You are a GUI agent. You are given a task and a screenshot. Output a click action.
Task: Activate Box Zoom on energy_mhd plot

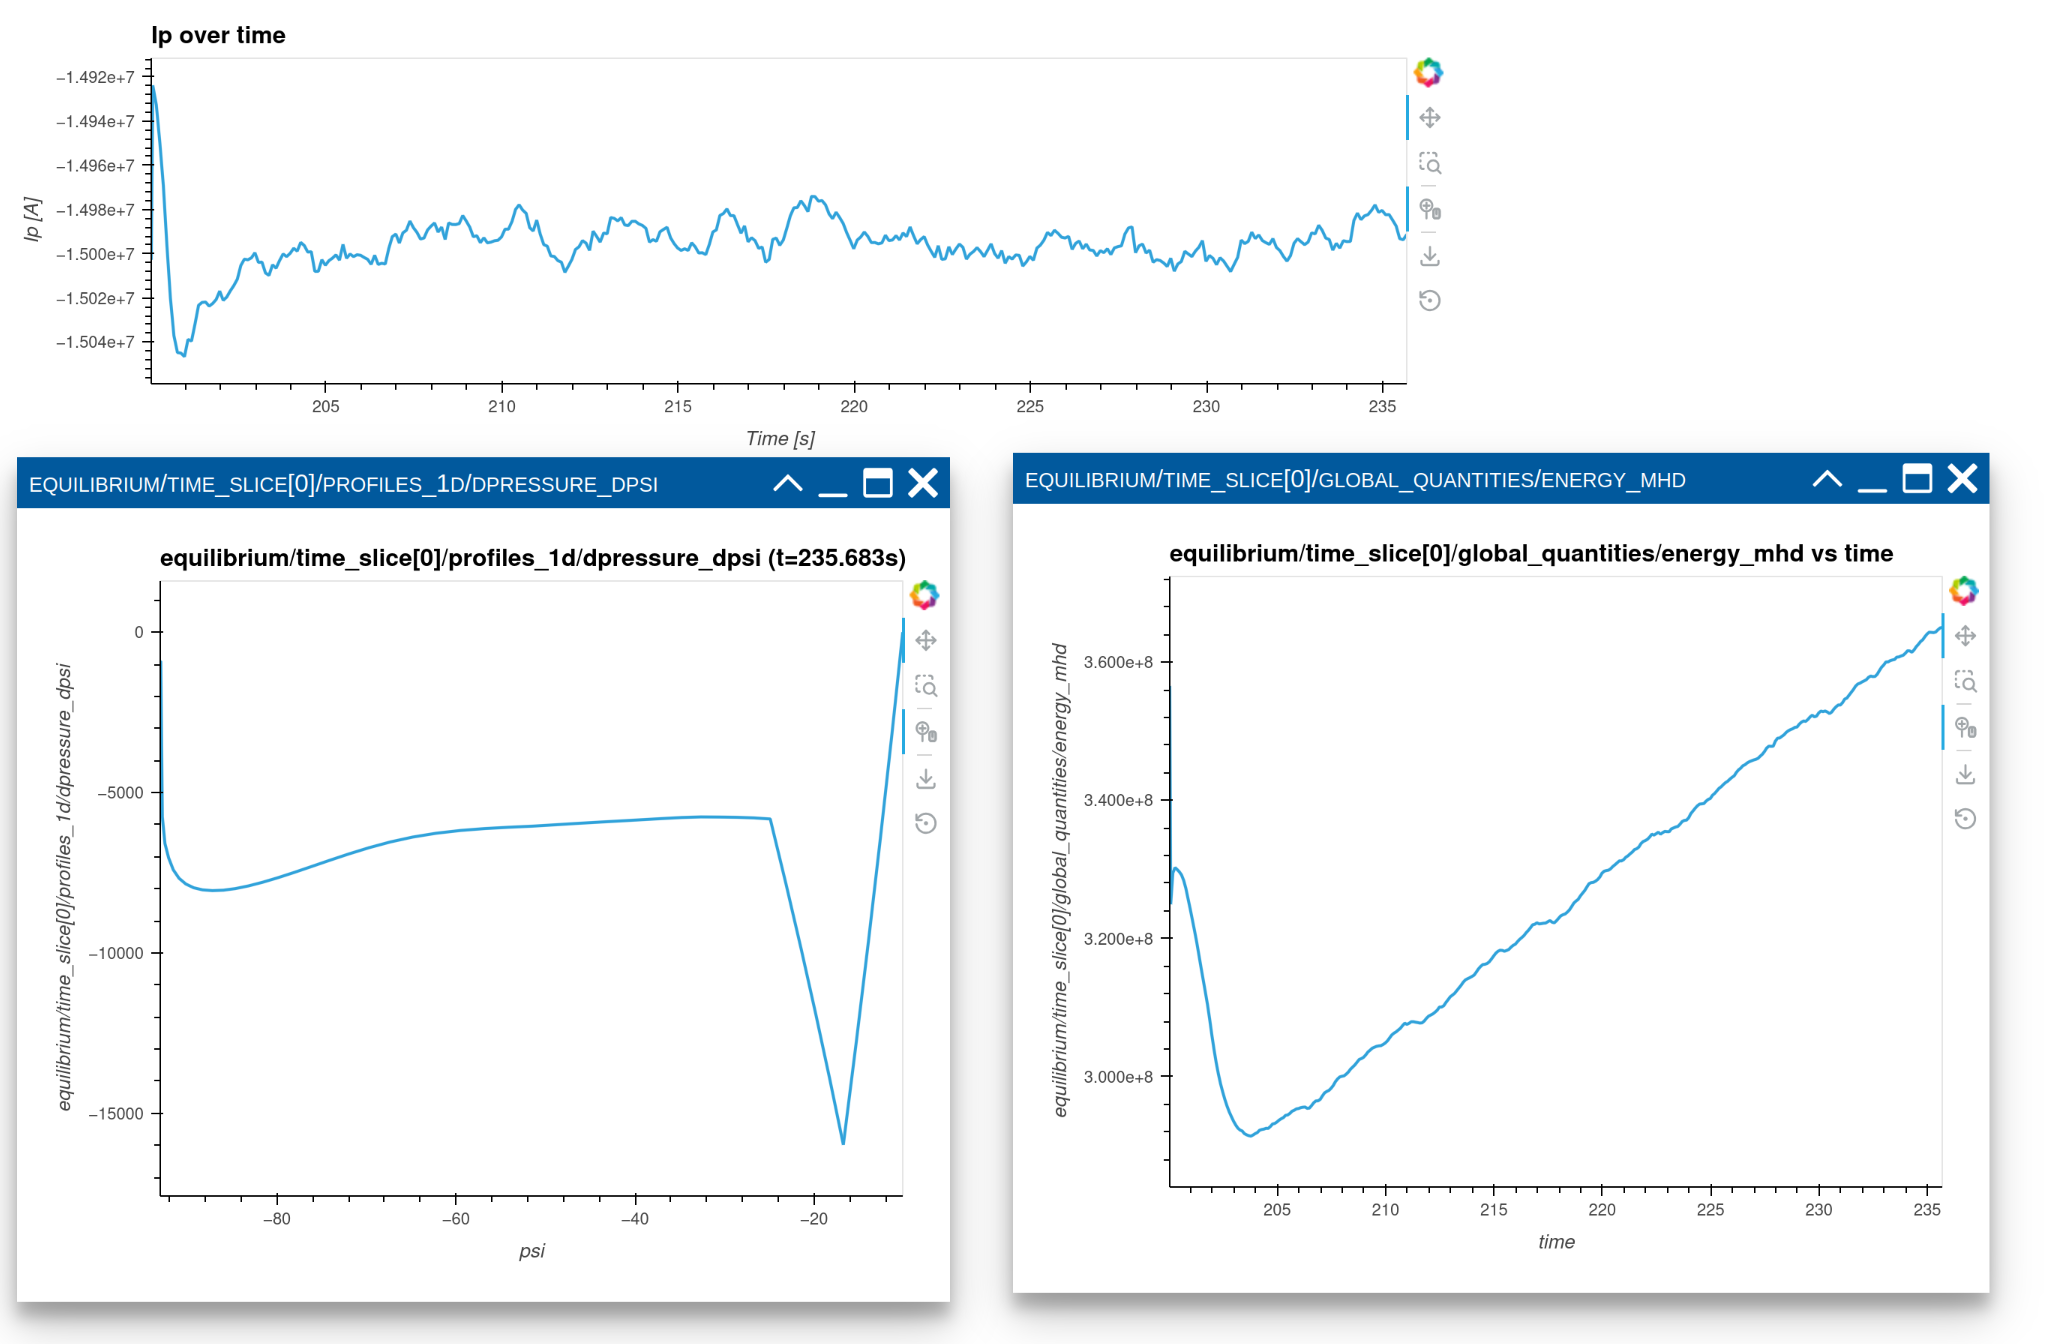click(x=1965, y=682)
